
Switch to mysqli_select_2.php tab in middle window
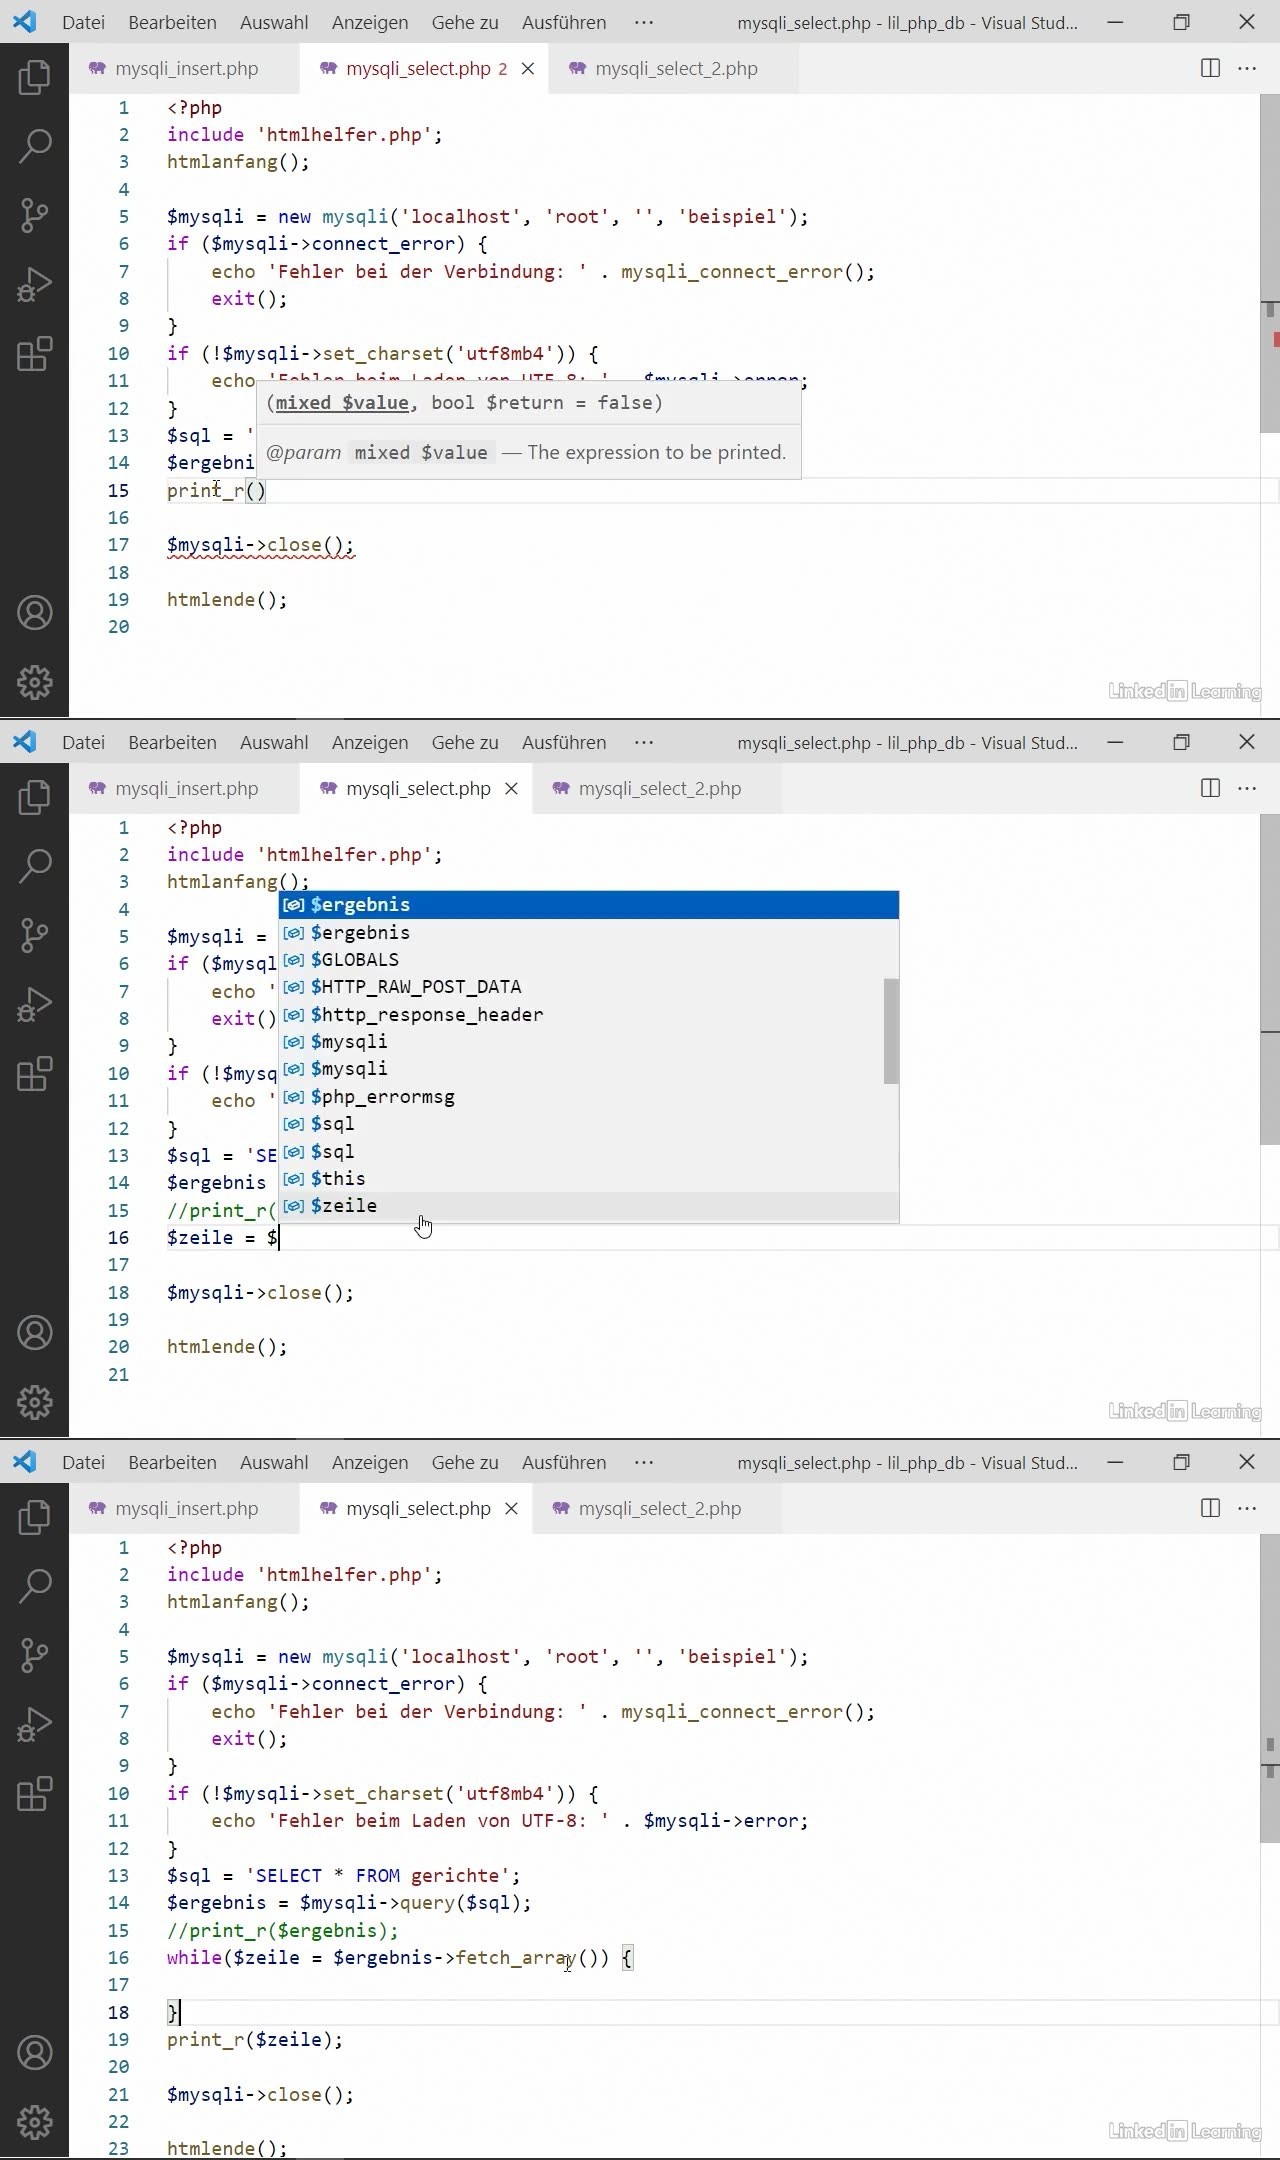(659, 788)
